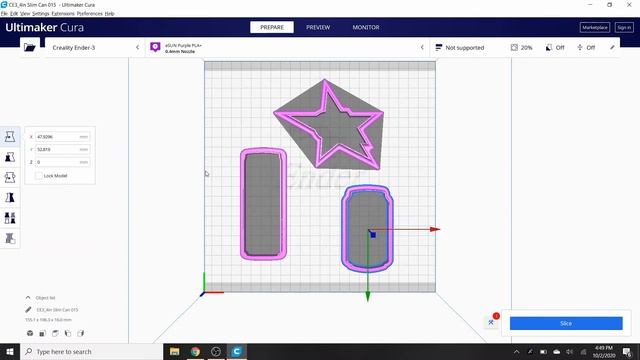Image resolution: width=640 pixels, height=360 pixels.
Task: Select the Mirror tool in left toolbar
Action: [x=10, y=198]
